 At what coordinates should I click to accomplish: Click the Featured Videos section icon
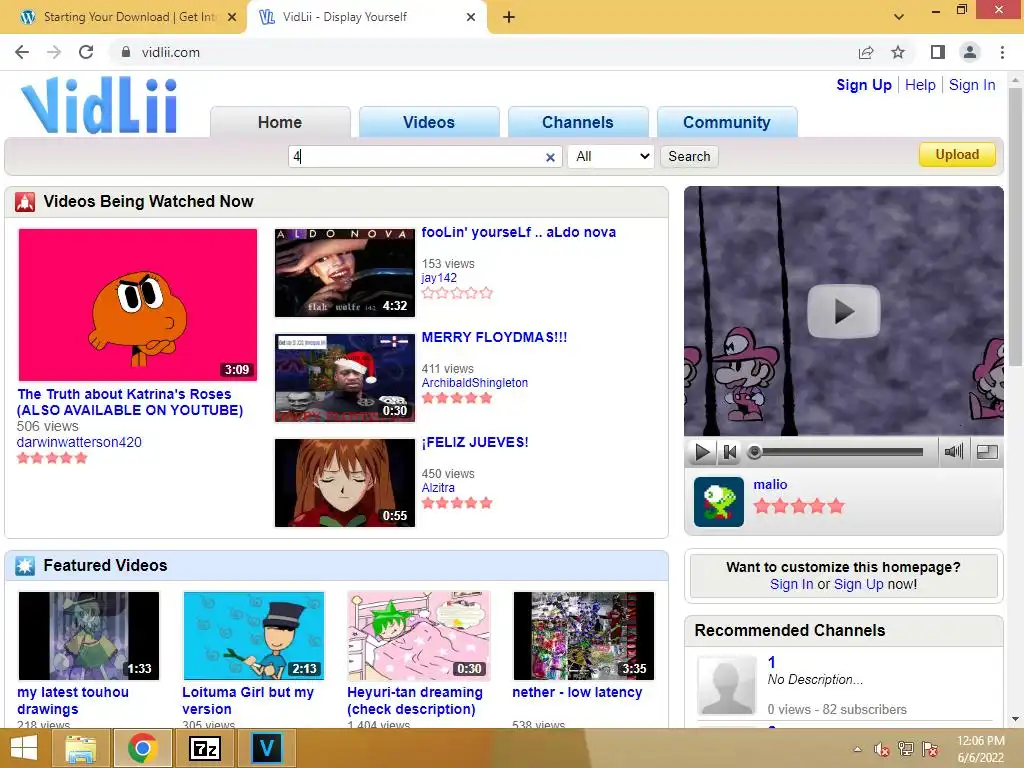[x=25, y=566]
